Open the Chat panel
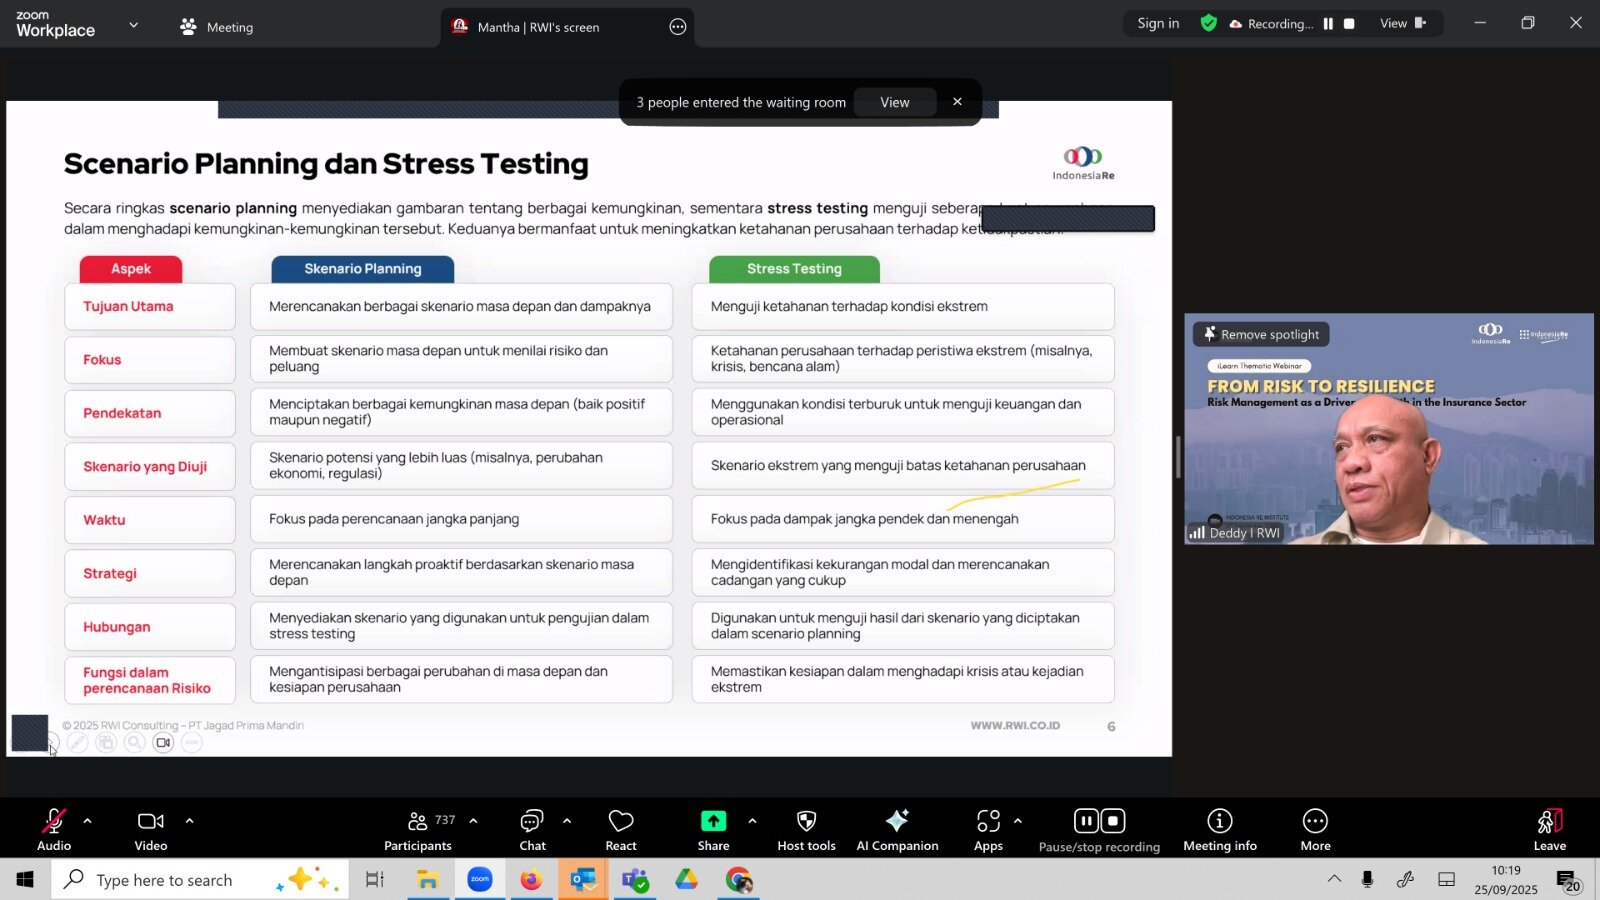 coord(532,829)
